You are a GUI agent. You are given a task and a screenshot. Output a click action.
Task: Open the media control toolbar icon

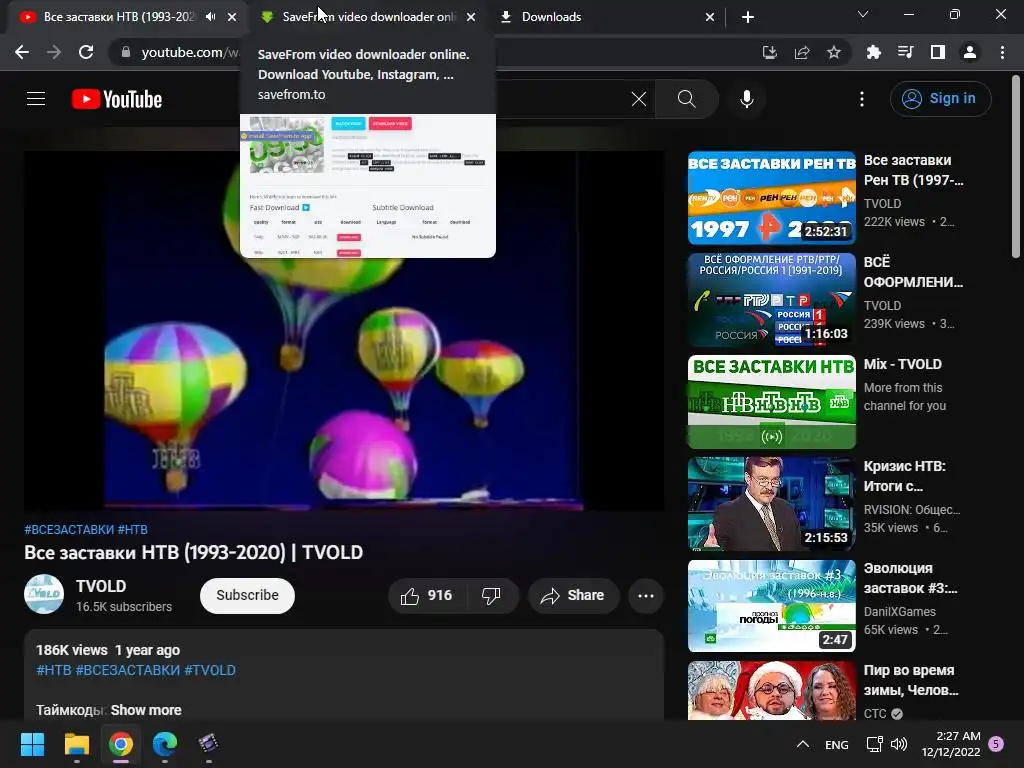(906, 52)
